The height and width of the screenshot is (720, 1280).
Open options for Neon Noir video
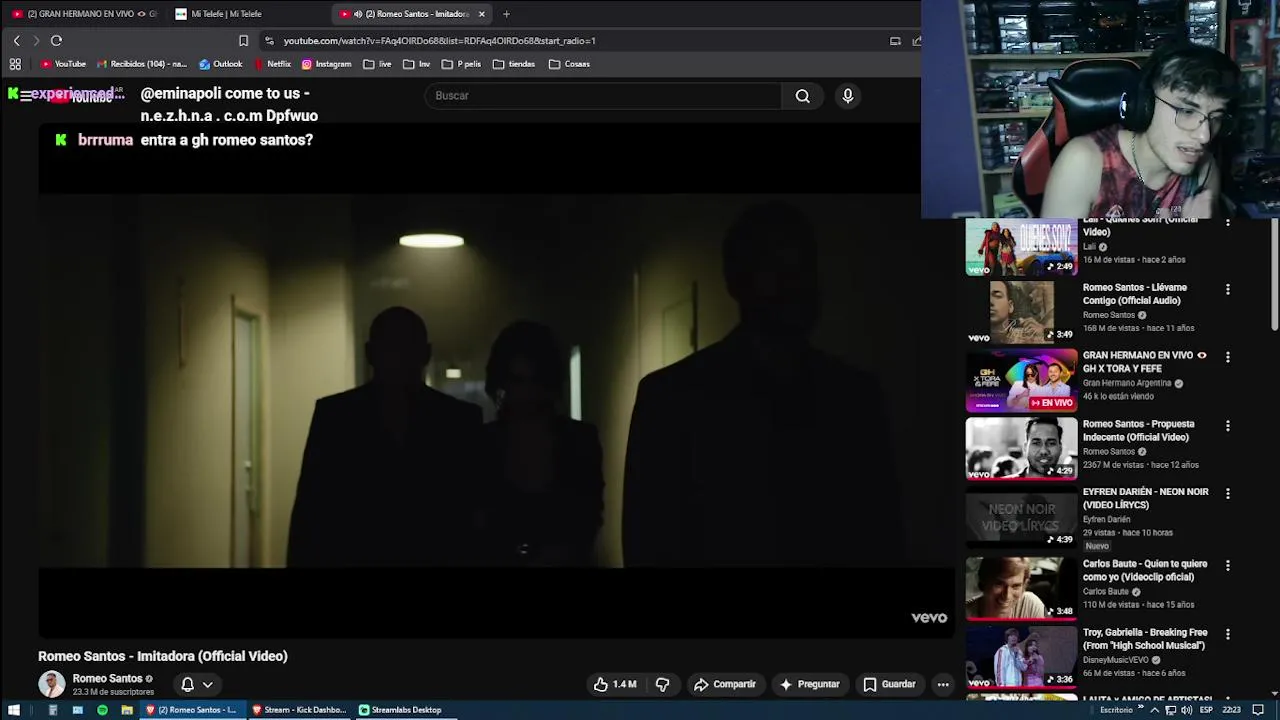point(1227,494)
